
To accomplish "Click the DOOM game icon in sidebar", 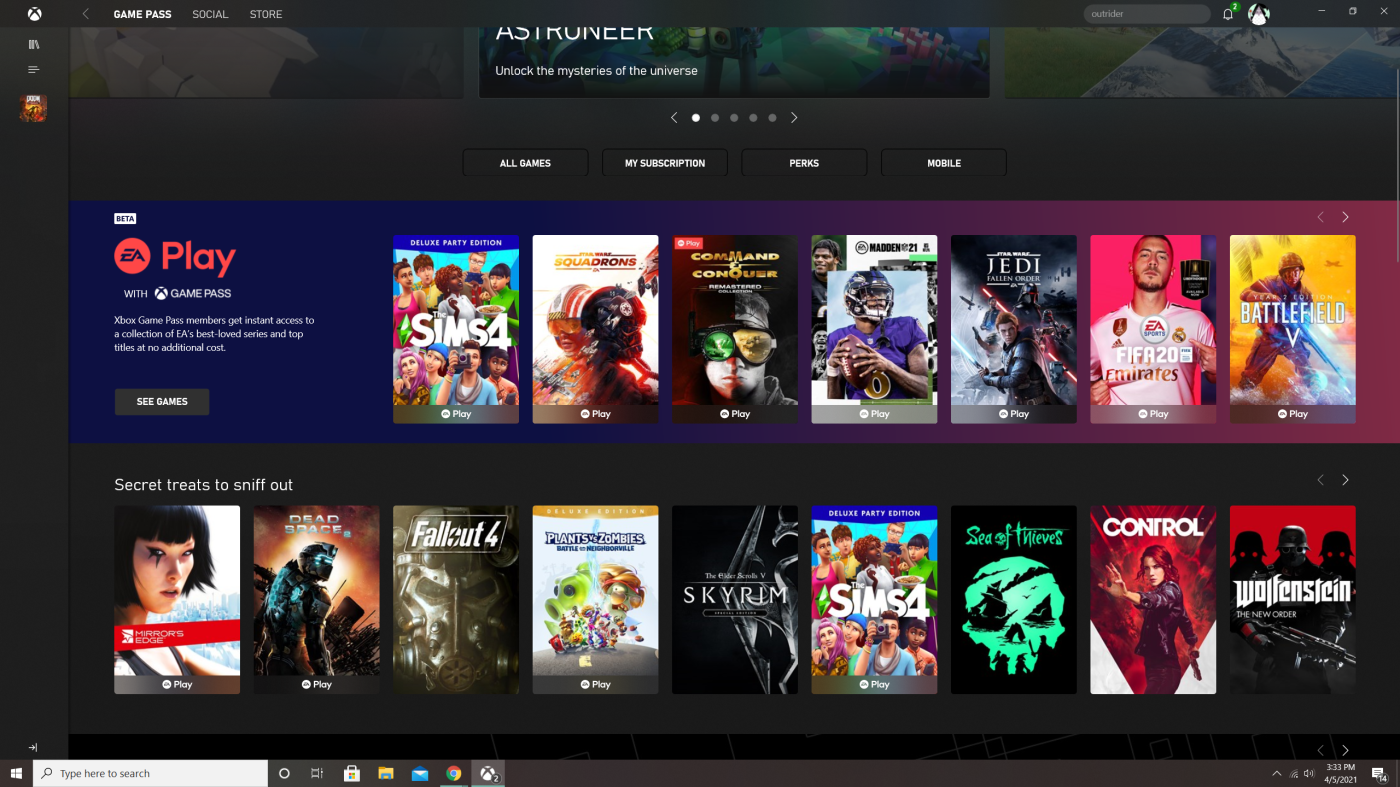I will point(33,108).
